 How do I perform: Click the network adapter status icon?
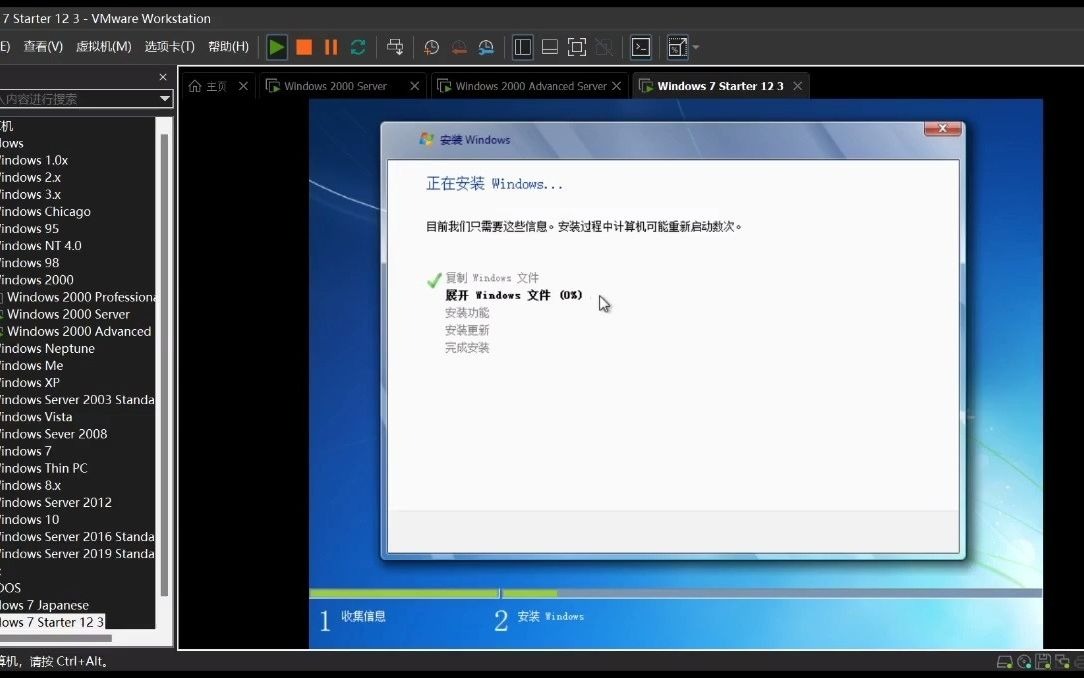point(1062,662)
